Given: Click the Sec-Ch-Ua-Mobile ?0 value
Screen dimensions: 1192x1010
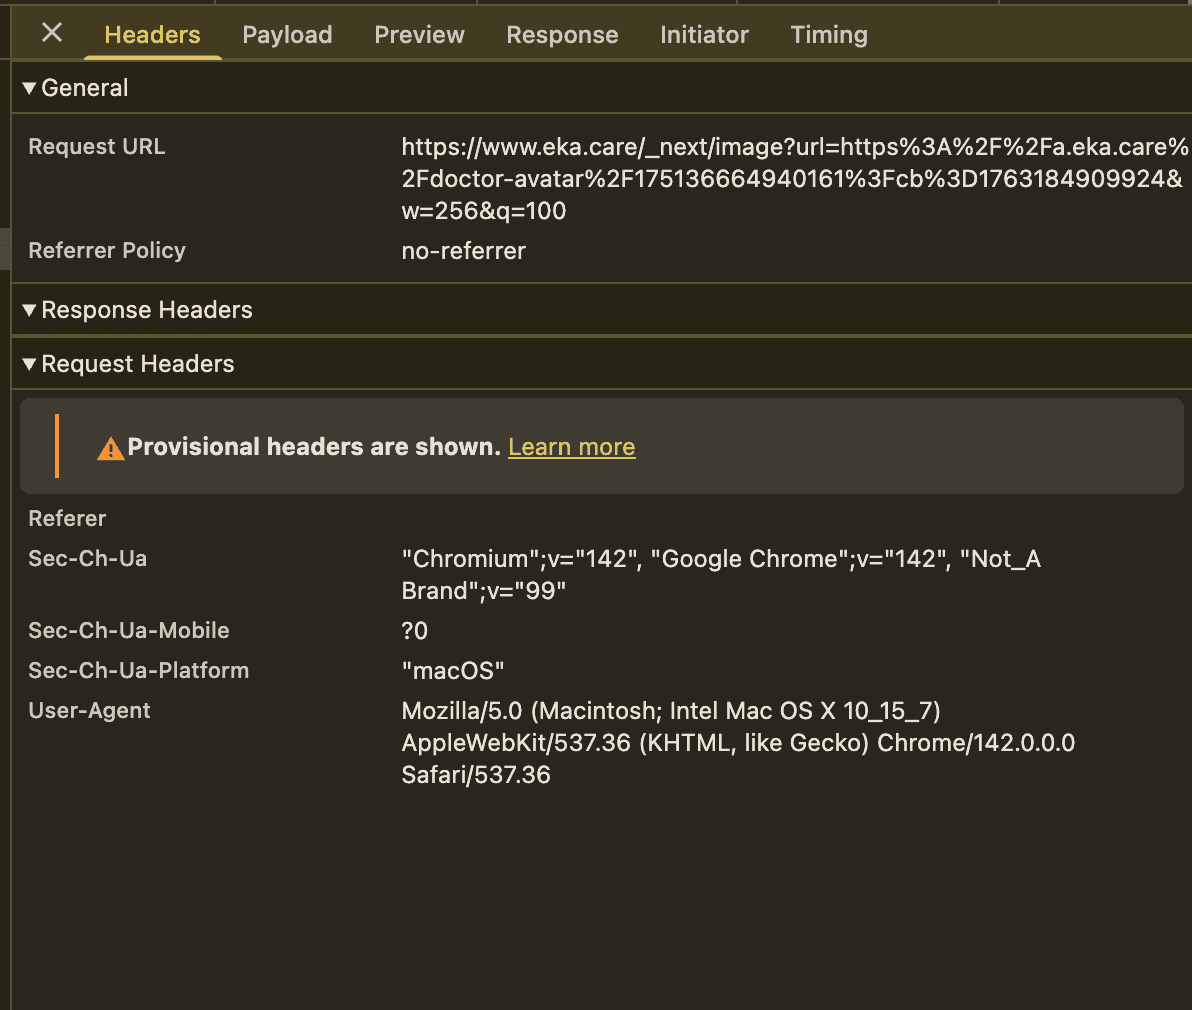Looking at the screenshot, I should pyautogui.click(x=414, y=631).
